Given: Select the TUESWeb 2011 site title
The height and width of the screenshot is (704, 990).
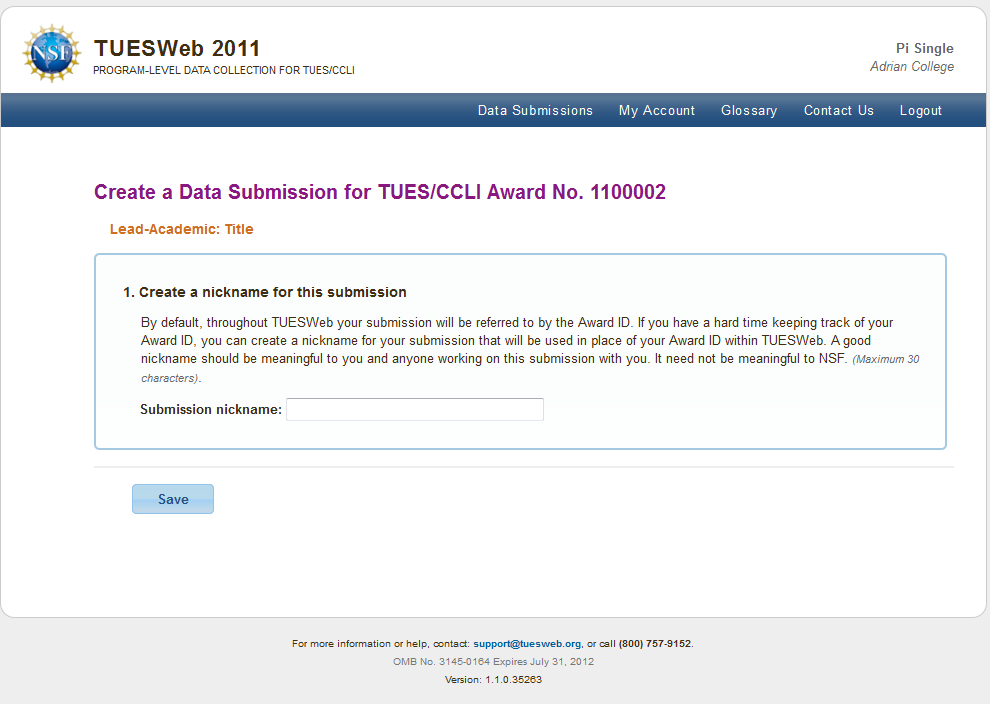Looking at the screenshot, I should tap(177, 49).
